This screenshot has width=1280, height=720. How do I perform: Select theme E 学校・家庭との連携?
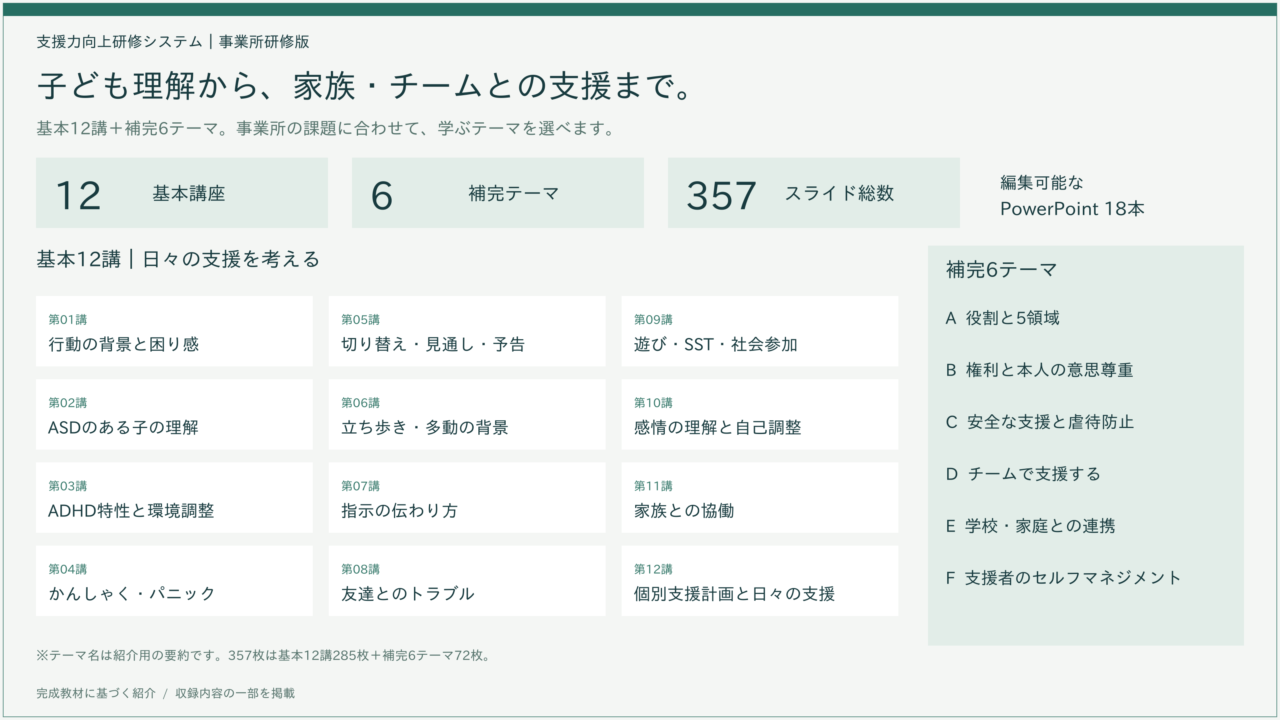click(1031, 526)
